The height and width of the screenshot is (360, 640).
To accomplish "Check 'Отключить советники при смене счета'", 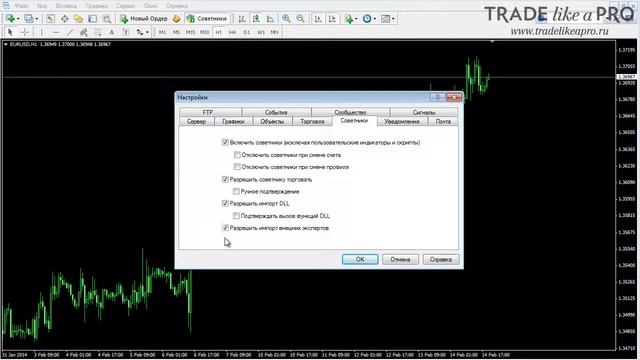I will click(x=237, y=155).
